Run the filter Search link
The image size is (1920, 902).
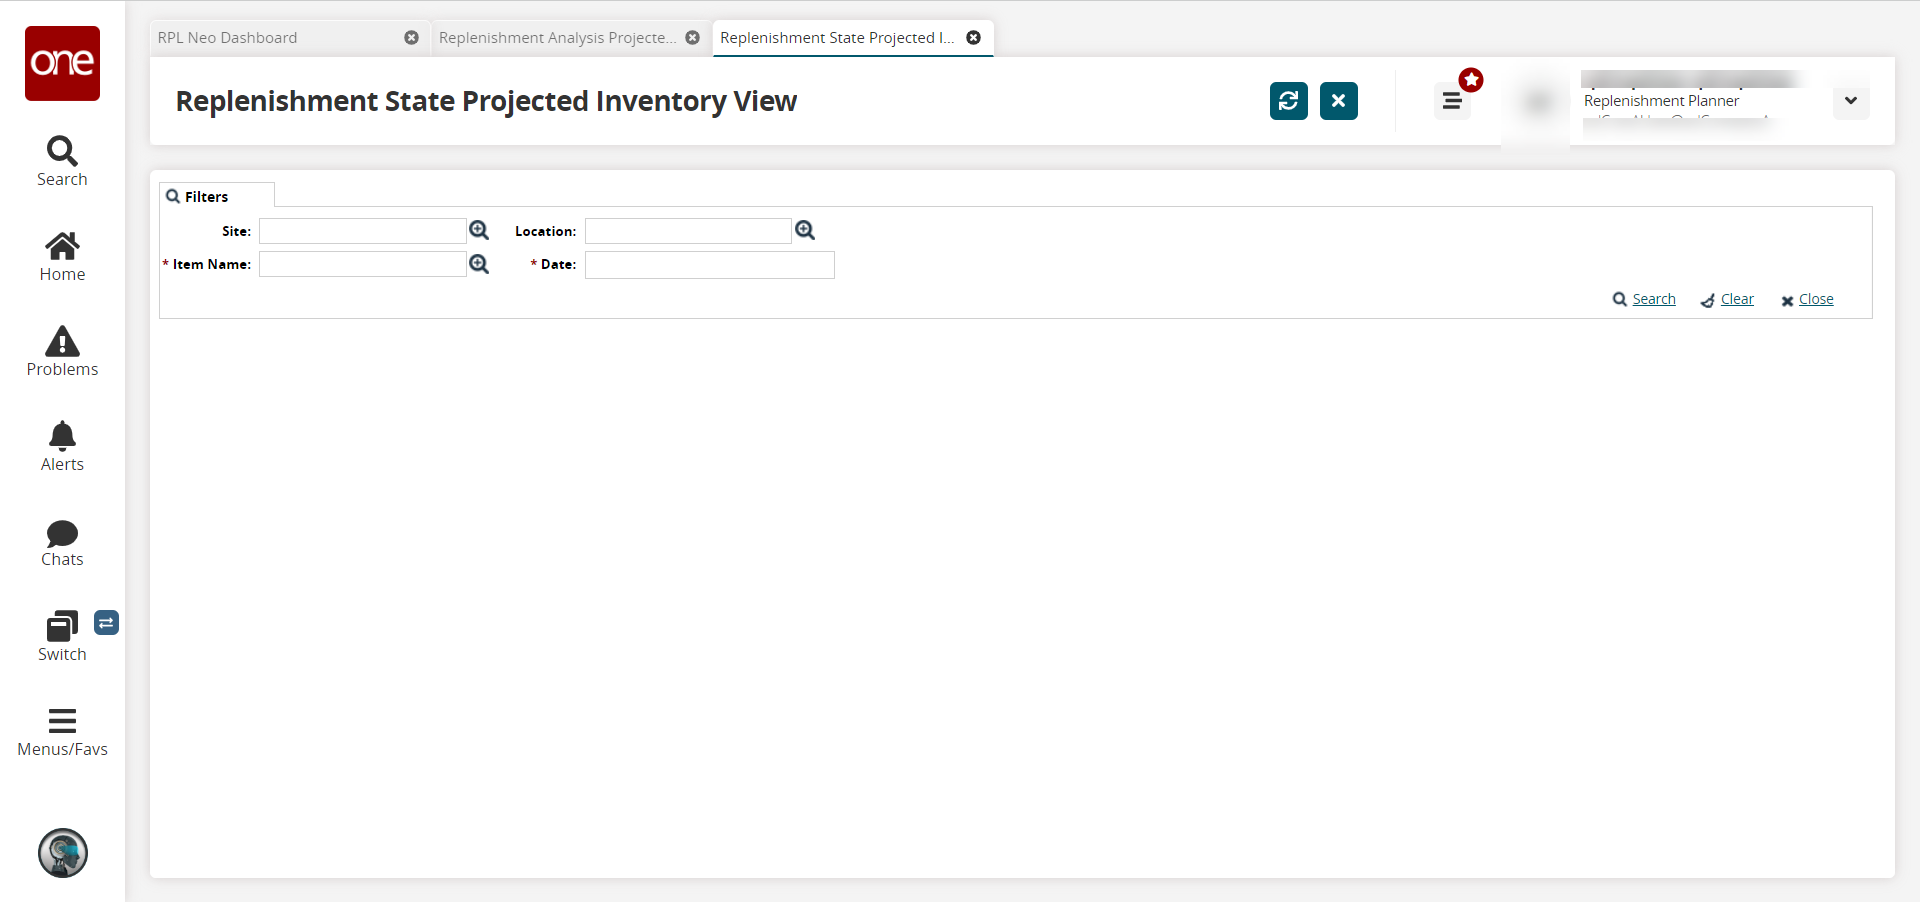[1644, 299]
